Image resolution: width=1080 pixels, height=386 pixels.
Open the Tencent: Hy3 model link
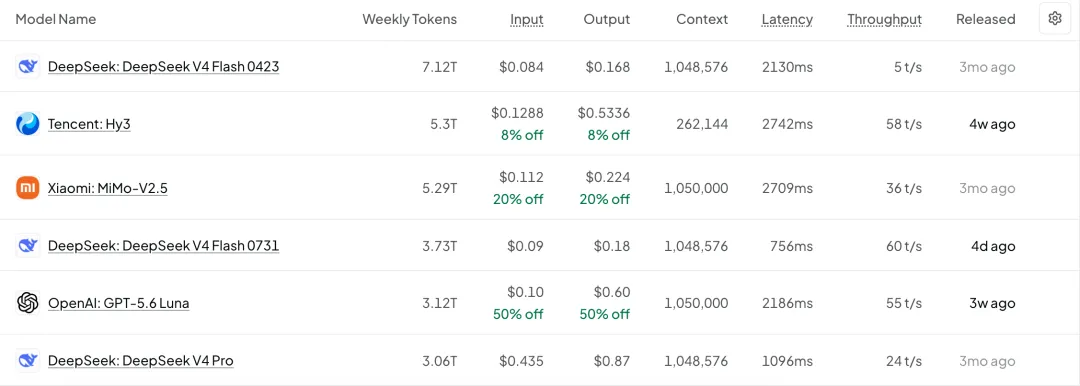tap(89, 125)
